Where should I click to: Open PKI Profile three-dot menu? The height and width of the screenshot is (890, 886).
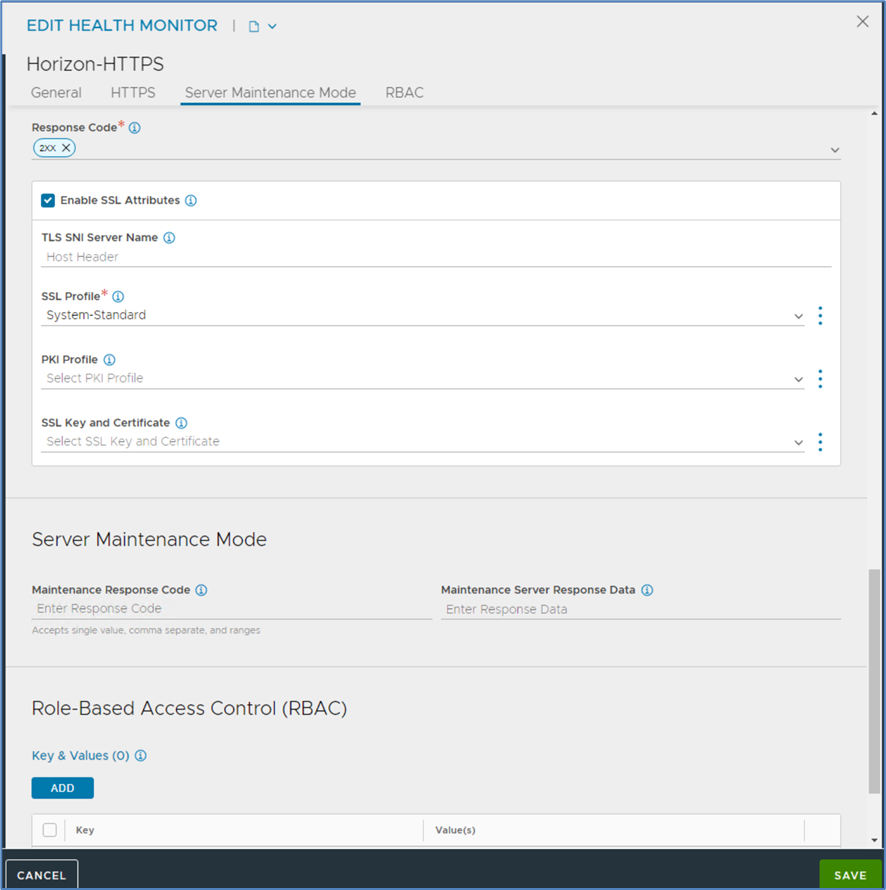coord(820,379)
